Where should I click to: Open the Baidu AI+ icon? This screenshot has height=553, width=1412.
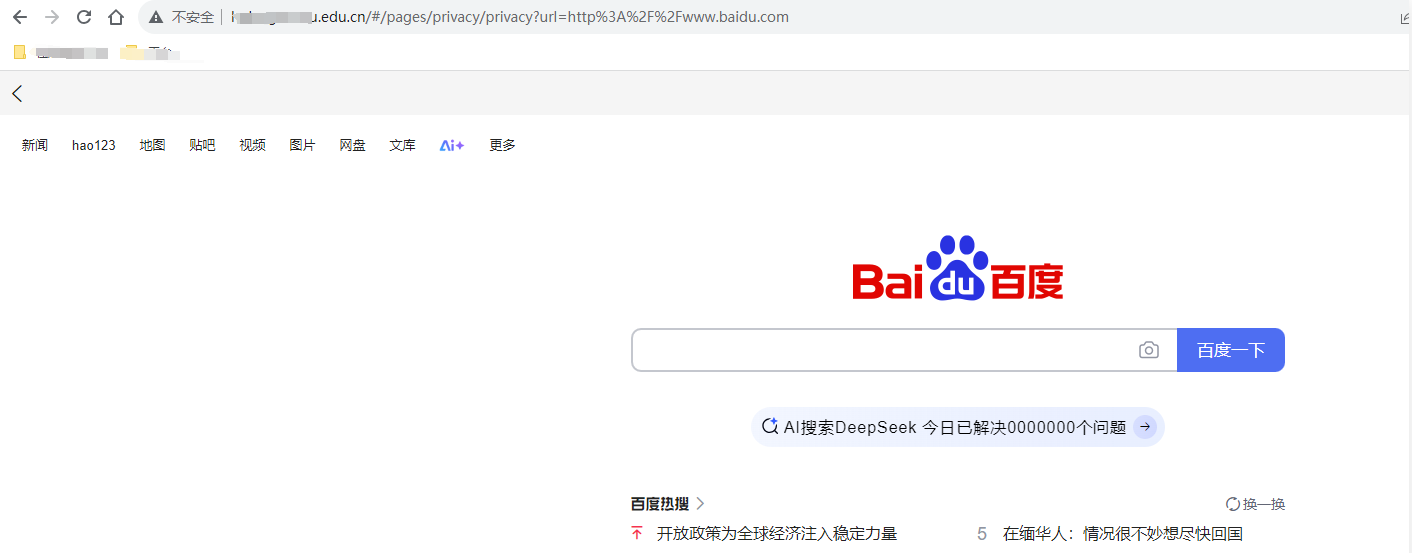coord(452,145)
